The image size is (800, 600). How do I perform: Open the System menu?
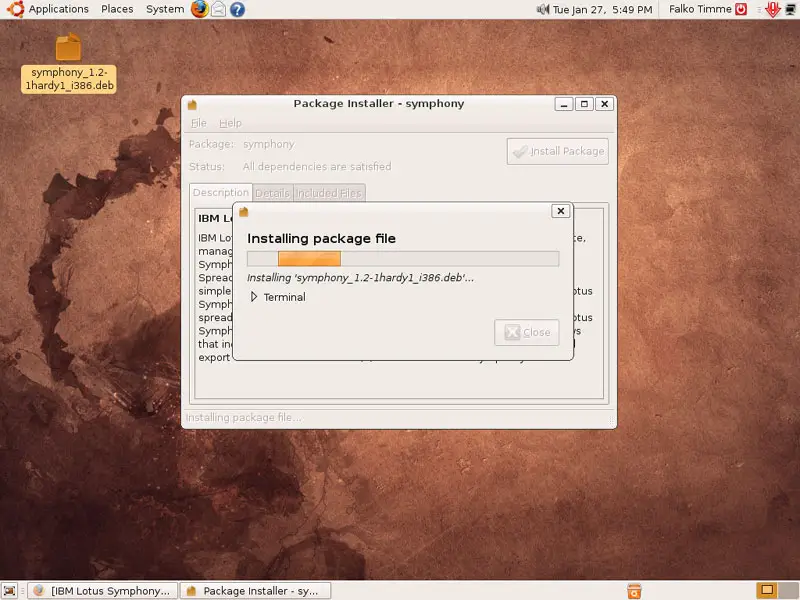click(165, 9)
